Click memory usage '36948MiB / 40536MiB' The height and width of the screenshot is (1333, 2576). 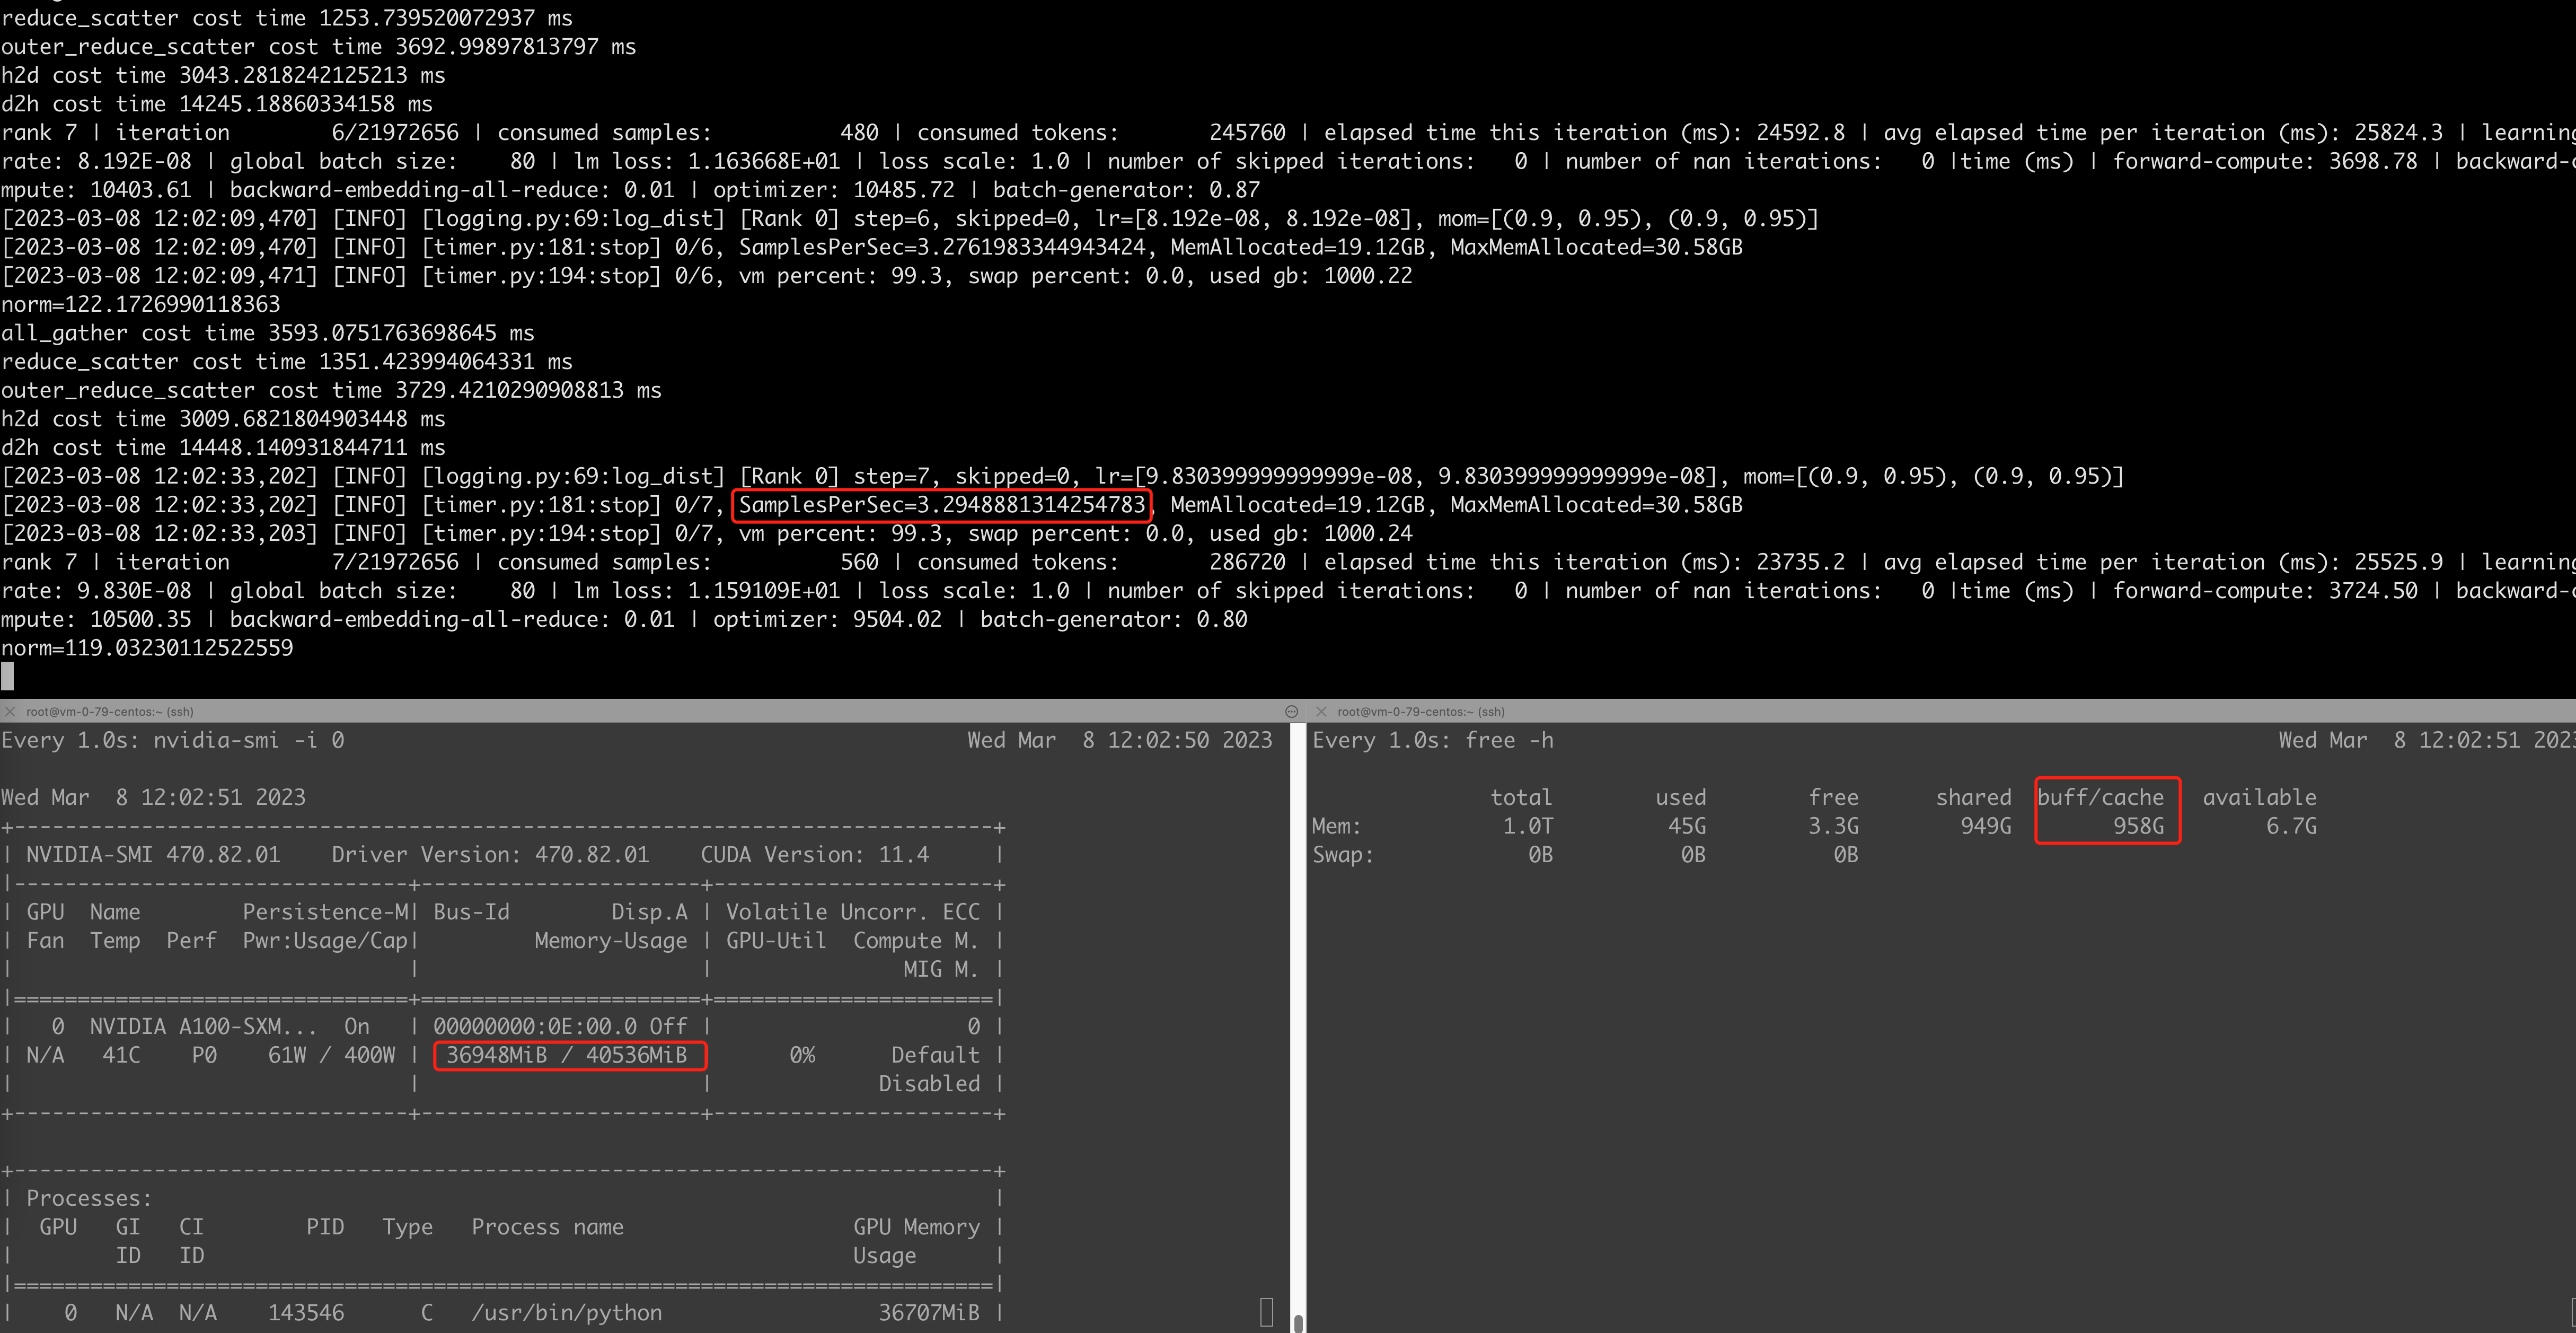tap(567, 1056)
